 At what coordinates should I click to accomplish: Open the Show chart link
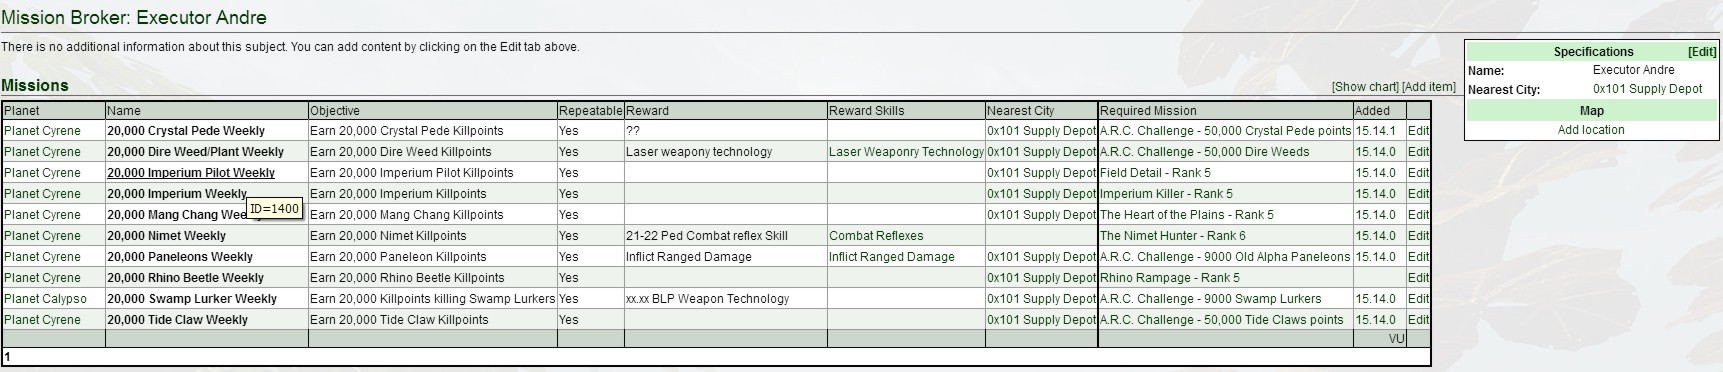[1365, 87]
